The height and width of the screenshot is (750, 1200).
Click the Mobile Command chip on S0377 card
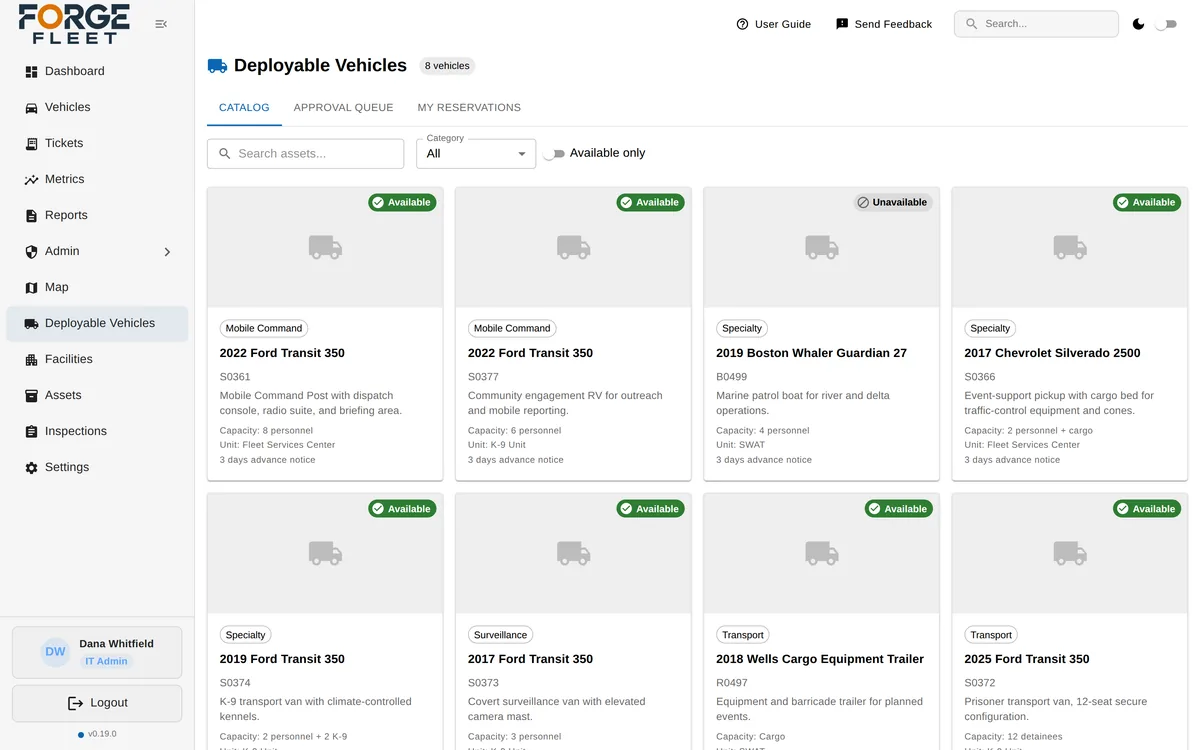(512, 328)
